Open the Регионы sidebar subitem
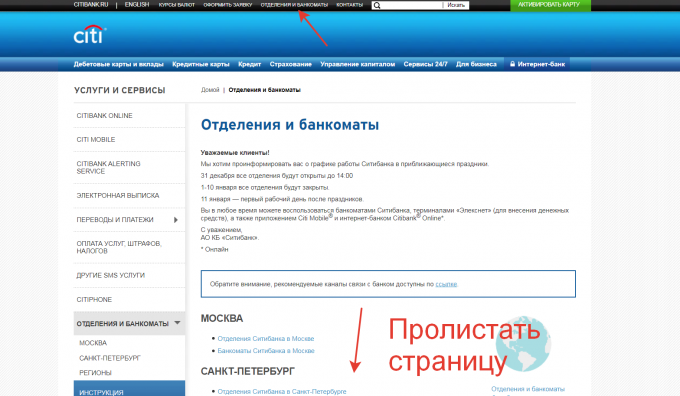 (x=95, y=373)
